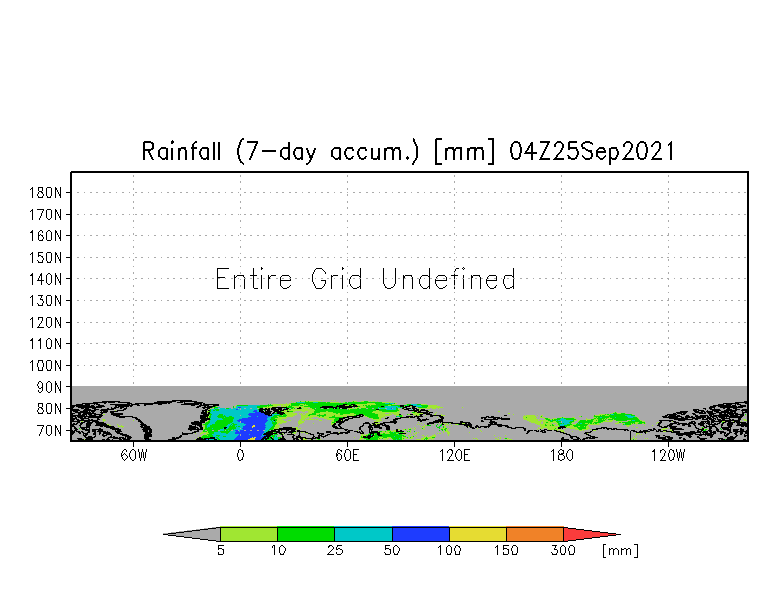784x612 pixels.
Task: Click the [mm] unit label beside colorbar
Action: [620, 550]
